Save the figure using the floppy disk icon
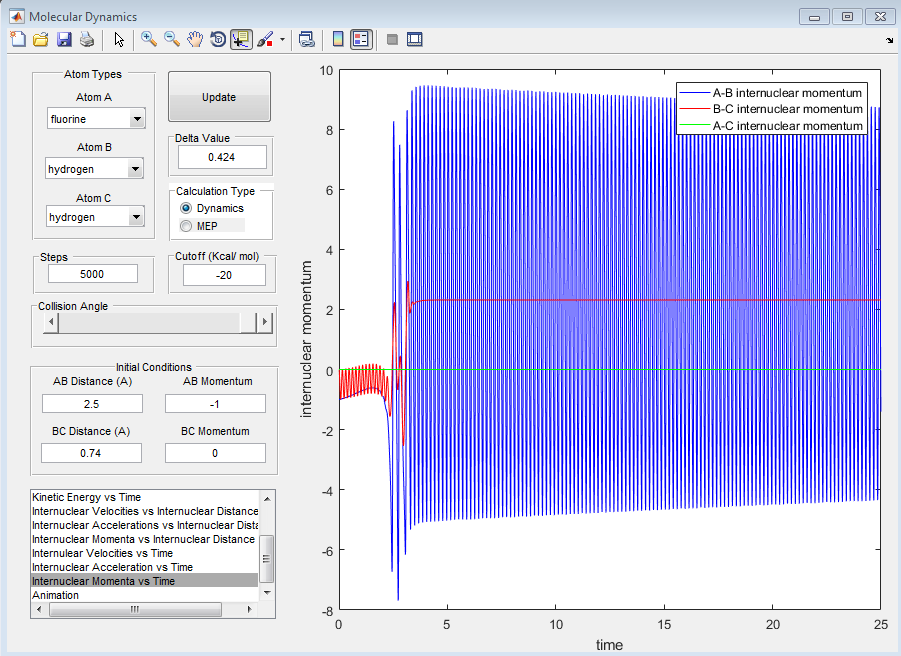 (64, 39)
